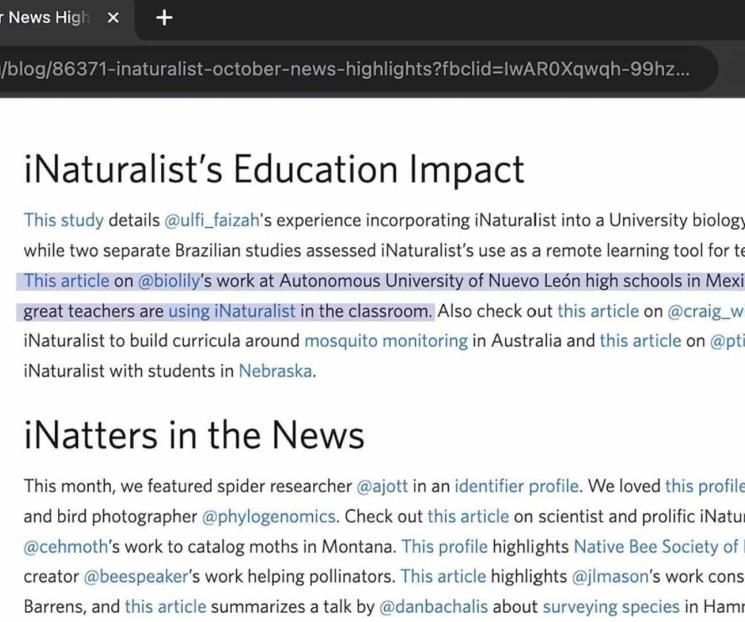Click the 'iNaturalist's Education Impact' heading

pyautogui.click(x=274, y=169)
